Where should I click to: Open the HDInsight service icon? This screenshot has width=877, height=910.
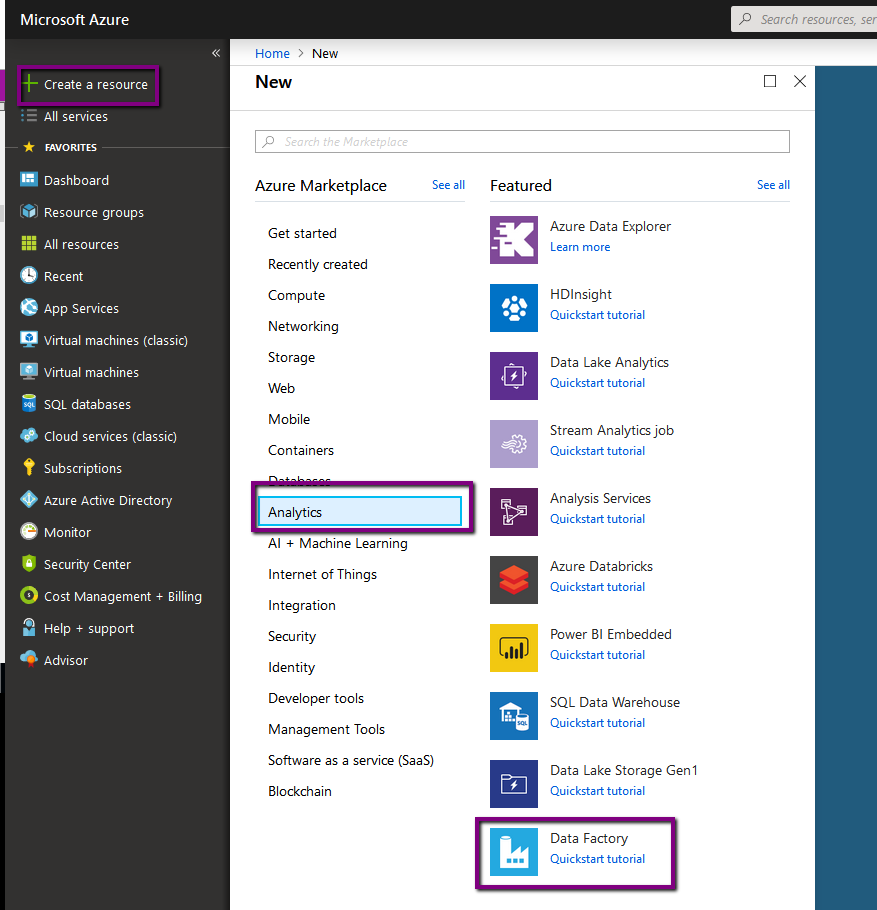tap(514, 308)
